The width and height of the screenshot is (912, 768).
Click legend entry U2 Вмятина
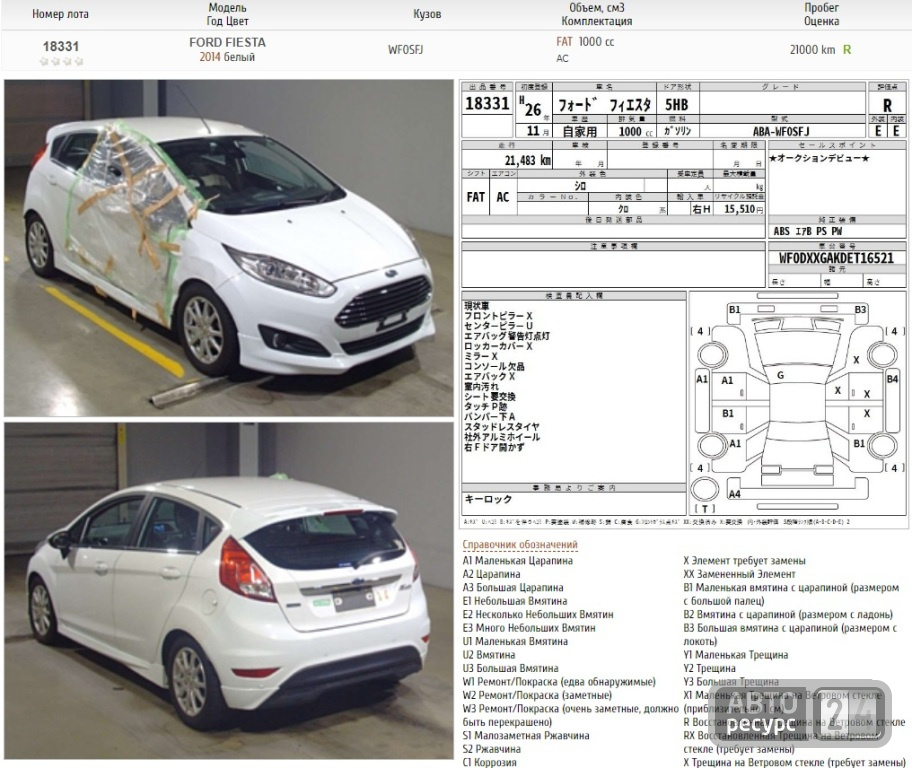[489, 655]
